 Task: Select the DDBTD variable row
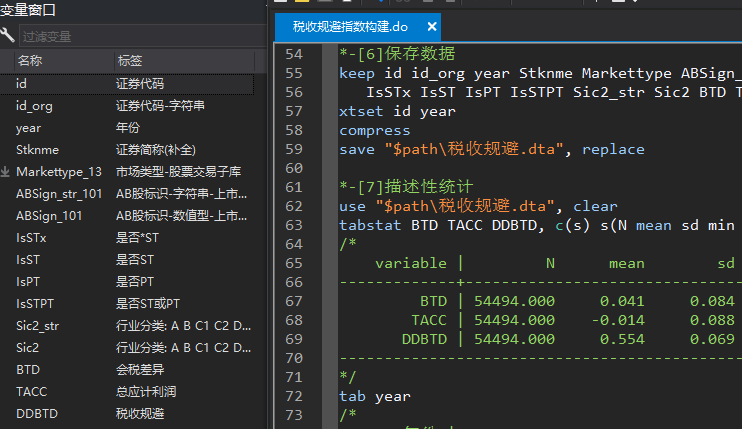click(36, 414)
